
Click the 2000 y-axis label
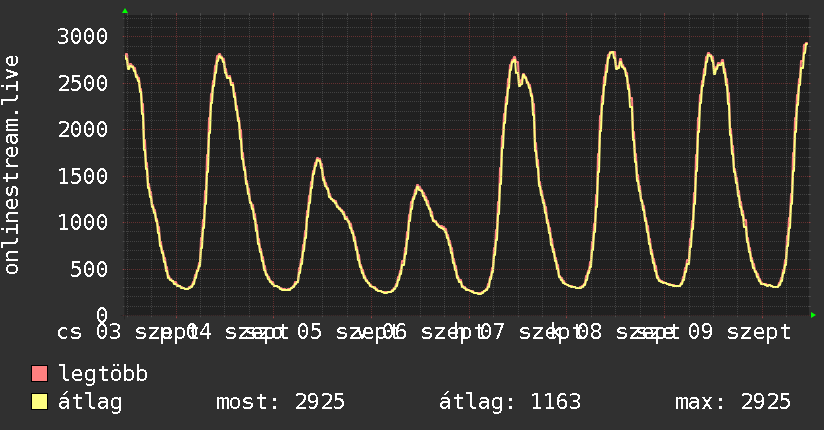(x=83, y=129)
